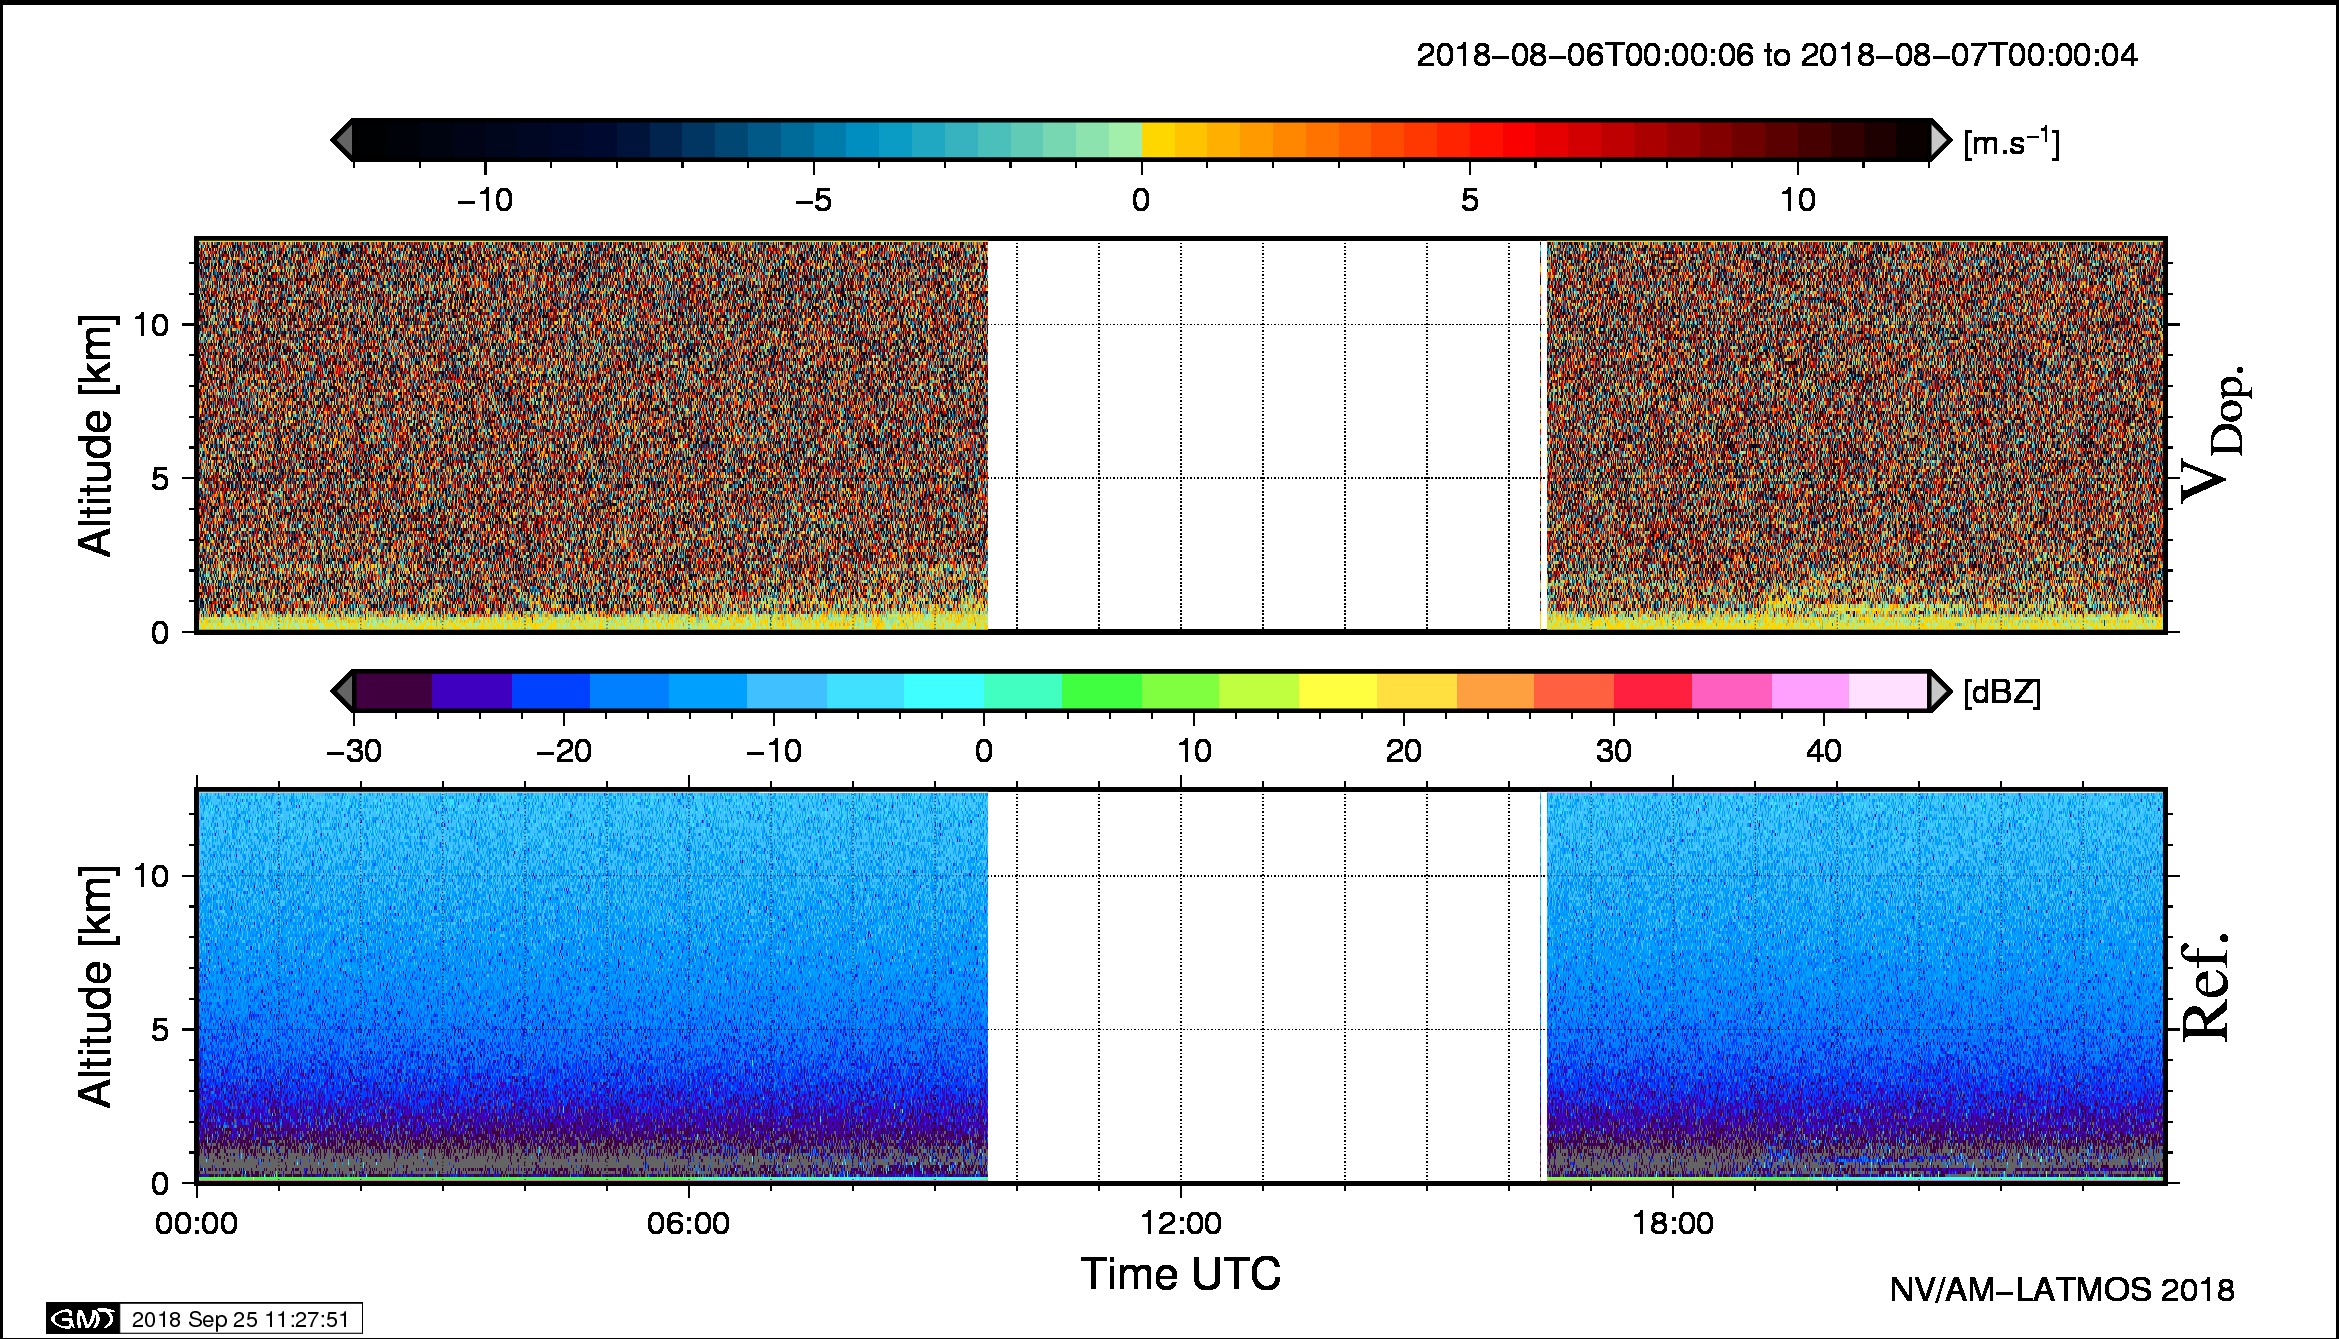The width and height of the screenshot is (2339, 1339).
Task: Click the GMT logo at bottom left
Action: click(x=83, y=1319)
